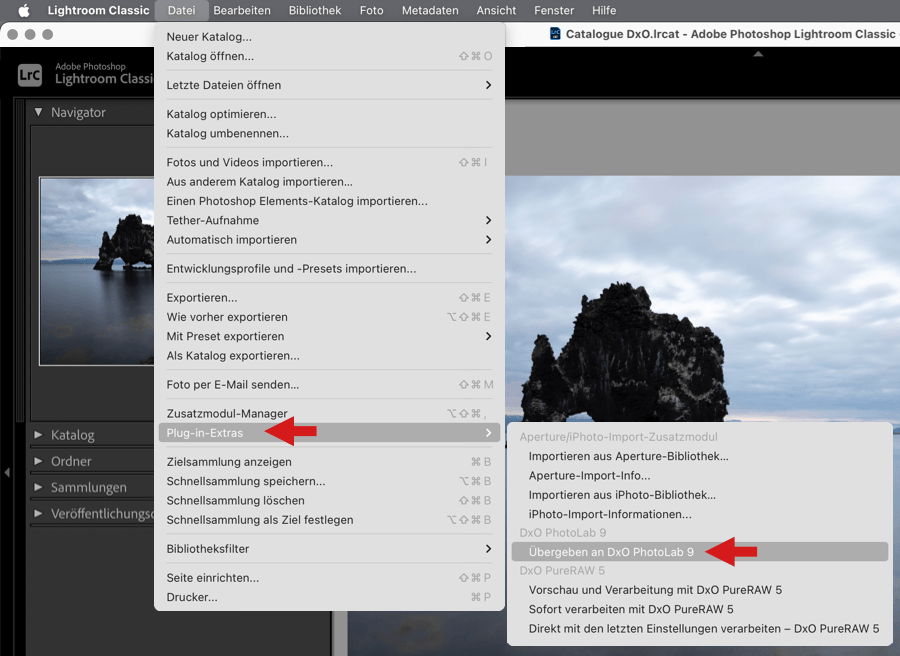This screenshot has width=900, height=656.
Task: Click the Lrc application logo
Action: click(x=30, y=75)
